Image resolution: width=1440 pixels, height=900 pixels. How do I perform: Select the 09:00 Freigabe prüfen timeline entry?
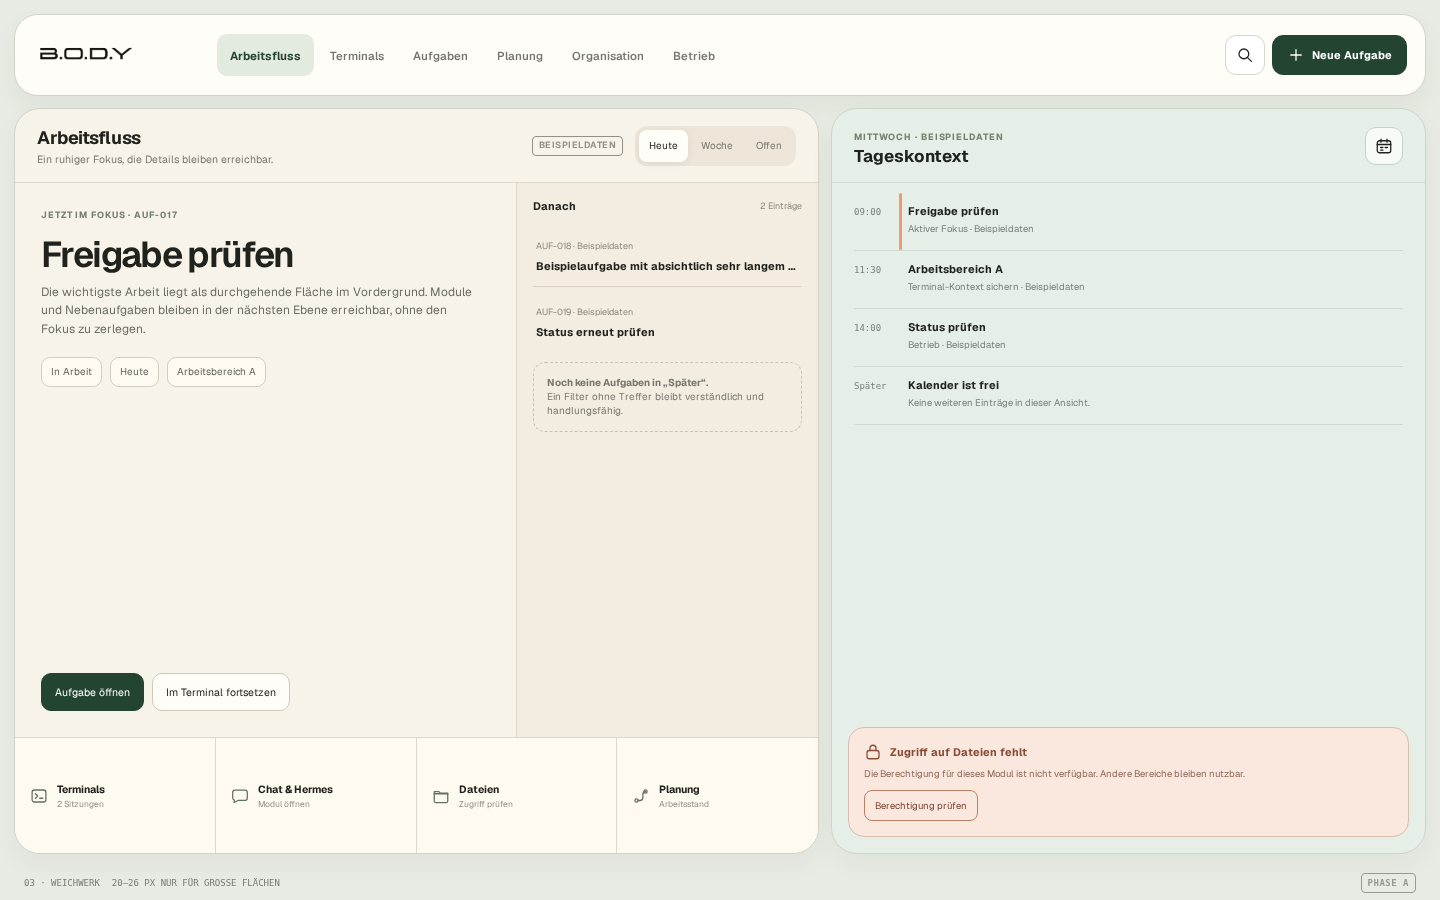click(1128, 221)
